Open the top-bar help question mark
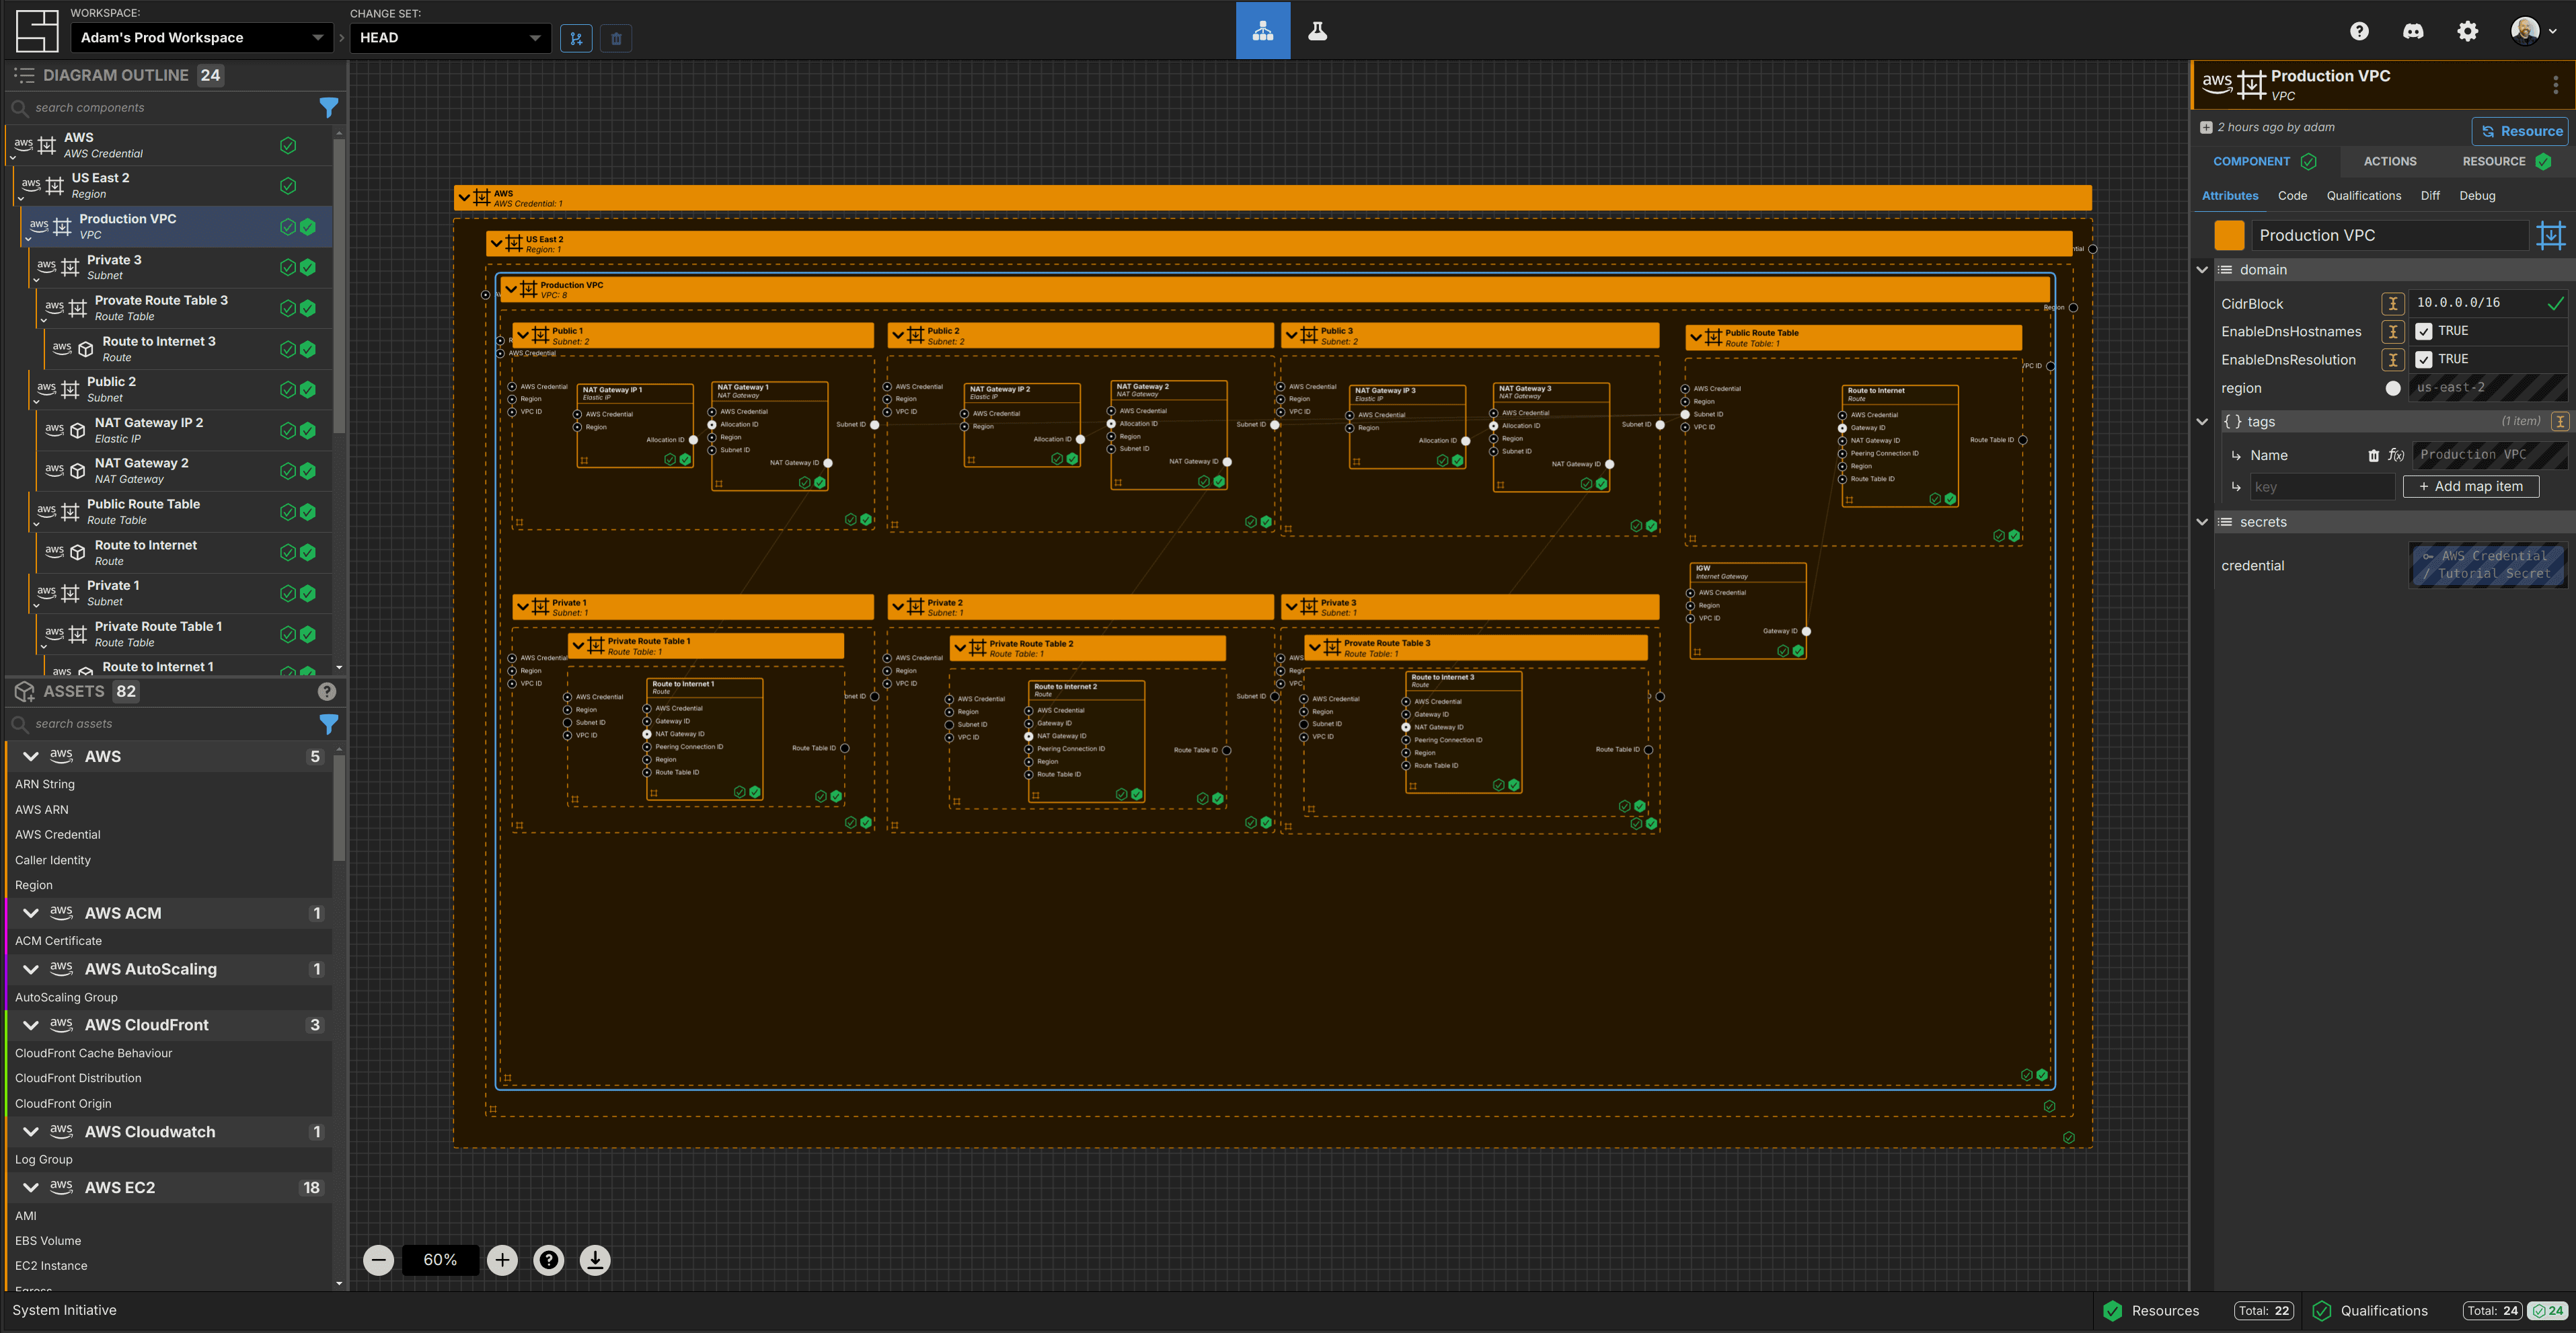Viewport: 2576px width, 1333px height. coord(2359,31)
